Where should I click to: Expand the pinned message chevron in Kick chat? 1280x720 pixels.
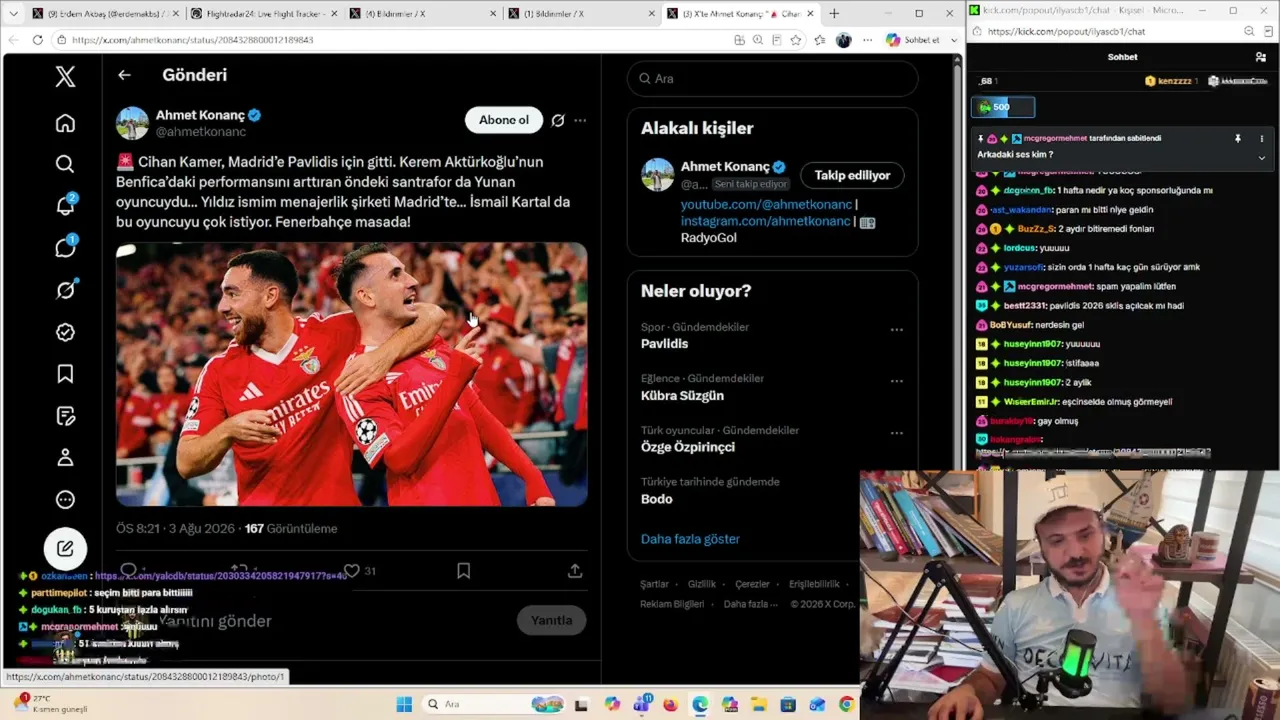pos(1261,157)
